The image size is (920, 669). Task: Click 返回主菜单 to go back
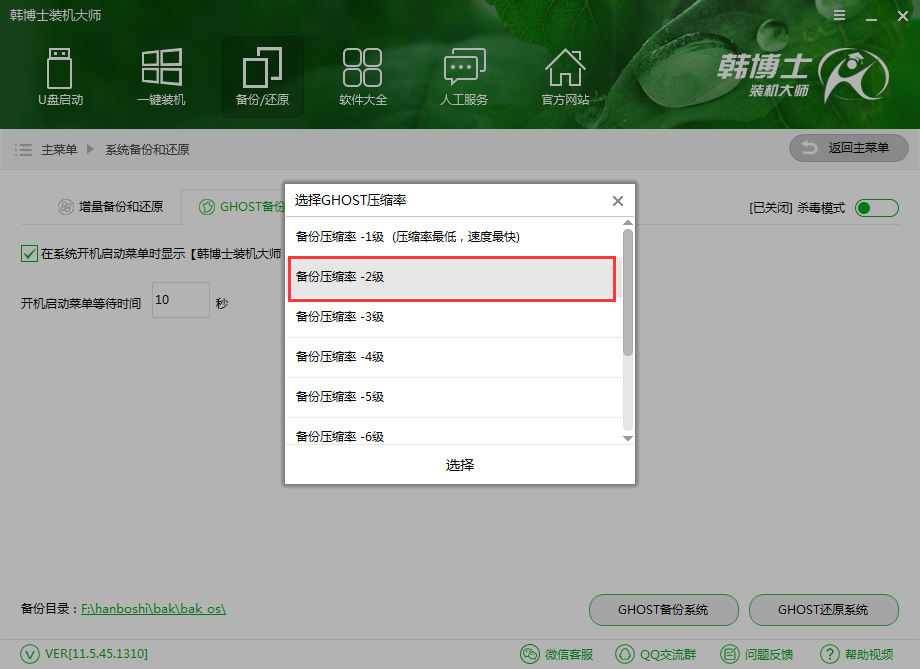848,148
